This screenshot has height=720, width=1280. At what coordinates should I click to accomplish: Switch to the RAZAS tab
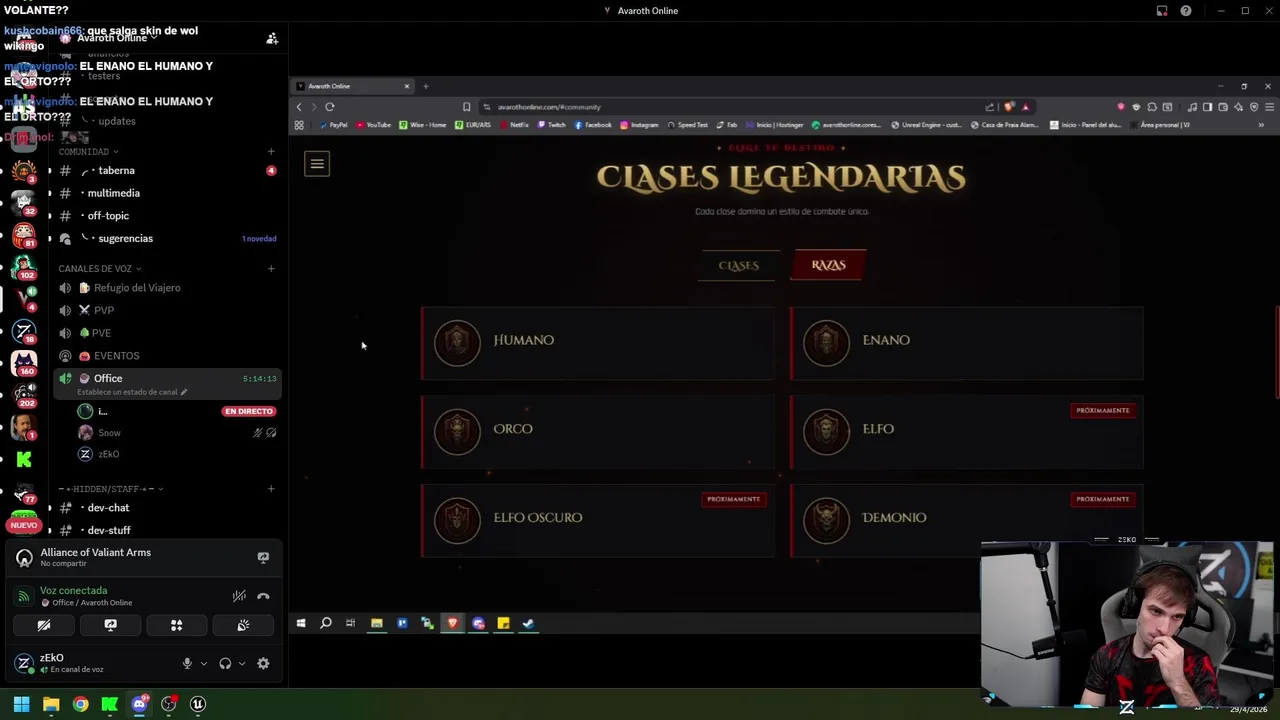(x=829, y=265)
